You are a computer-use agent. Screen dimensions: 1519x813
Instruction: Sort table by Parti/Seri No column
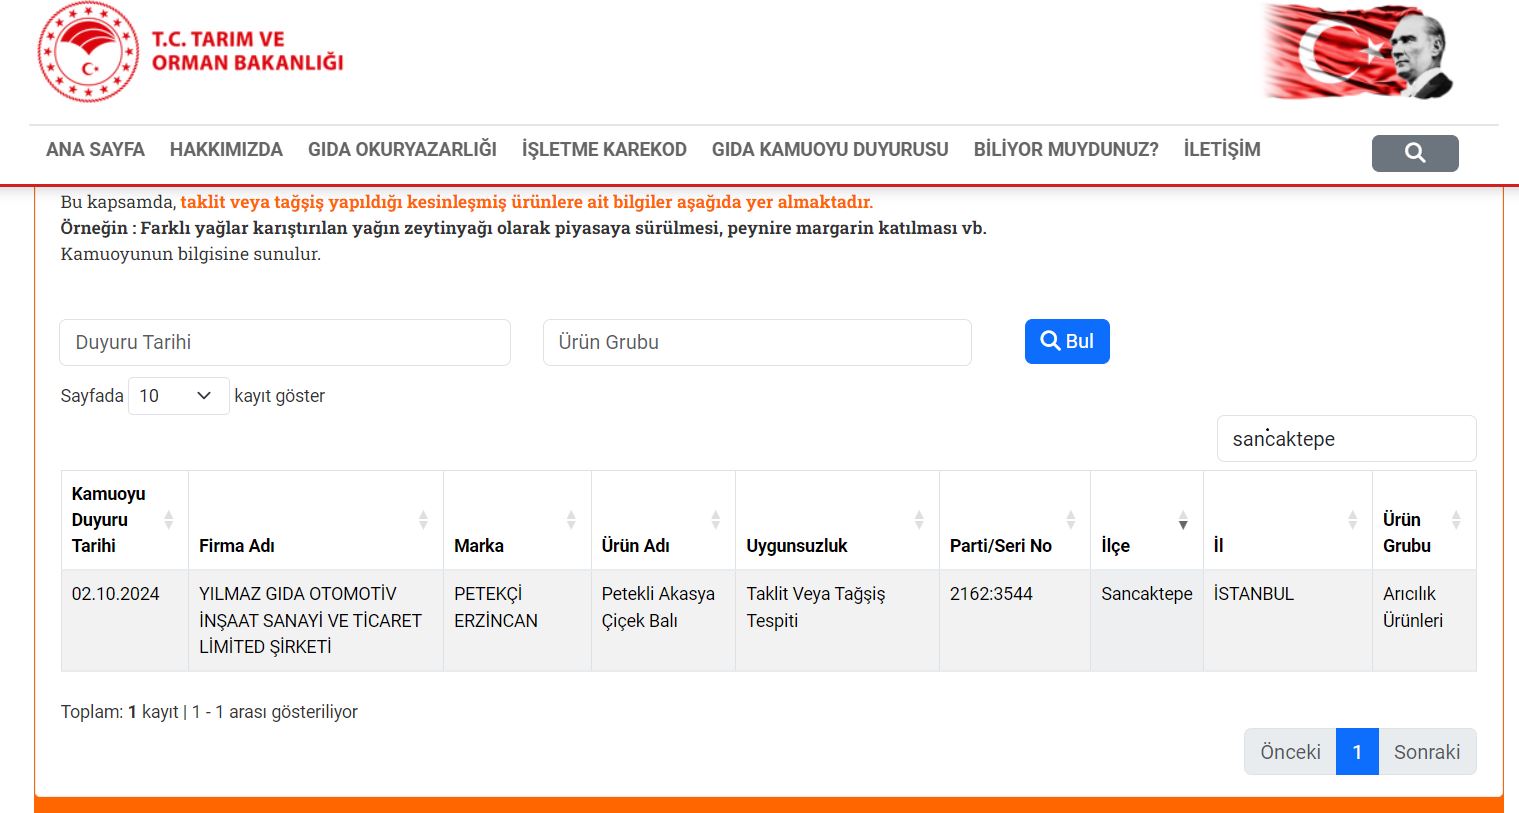[x=1013, y=520]
